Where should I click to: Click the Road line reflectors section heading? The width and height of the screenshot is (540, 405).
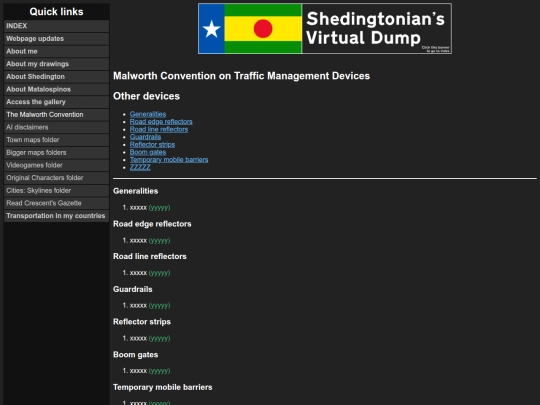coord(149,257)
